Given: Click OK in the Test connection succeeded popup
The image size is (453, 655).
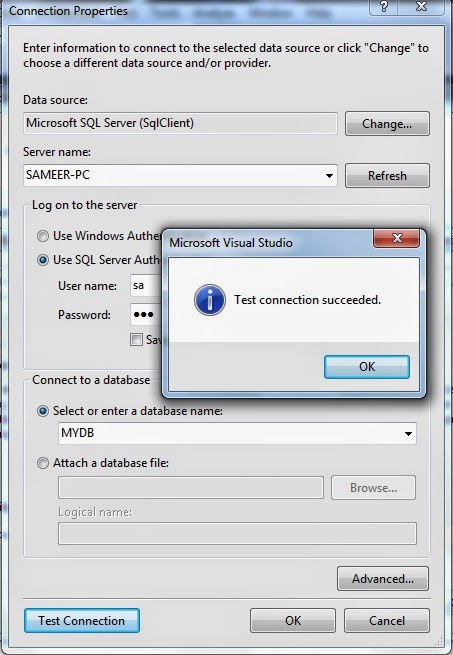Looking at the screenshot, I should 367,367.
